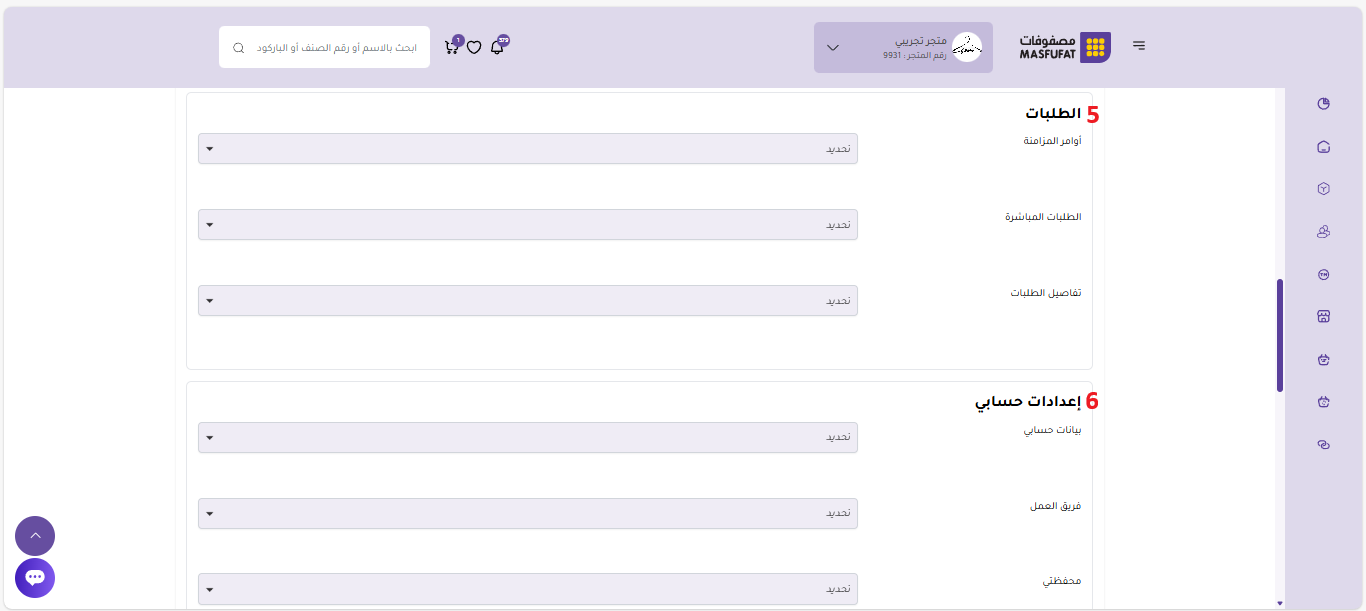Open the shopping cart
This screenshot has height=611, width=1366.
451,47
